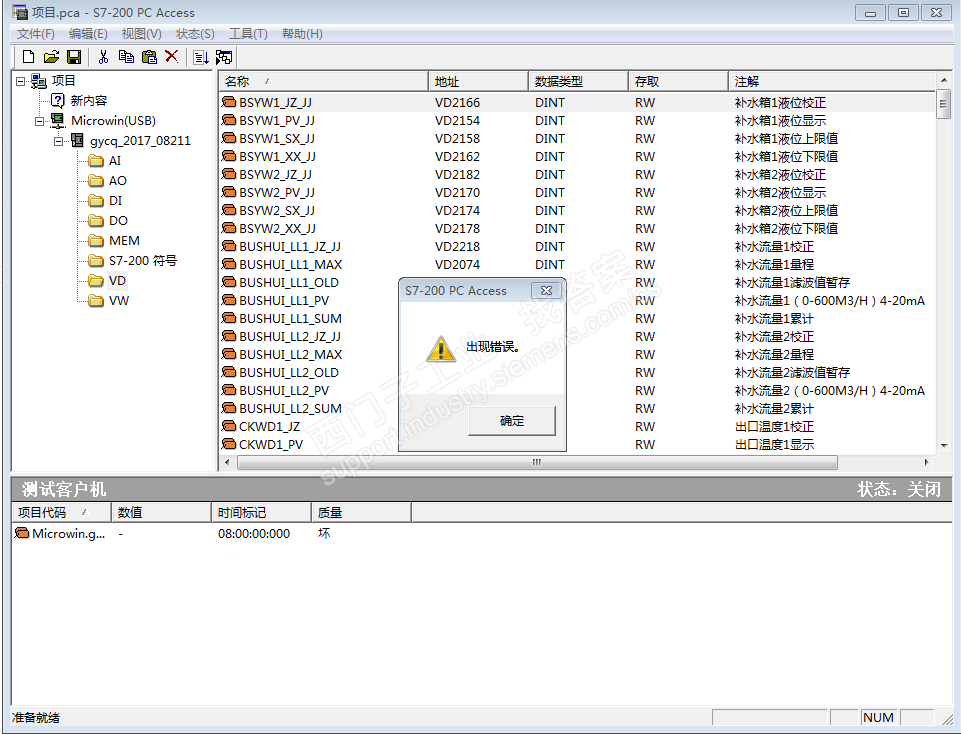This screenshot has width=961, height=734.
Task: Click the red Delete X icon
Action: pos(172,56)
